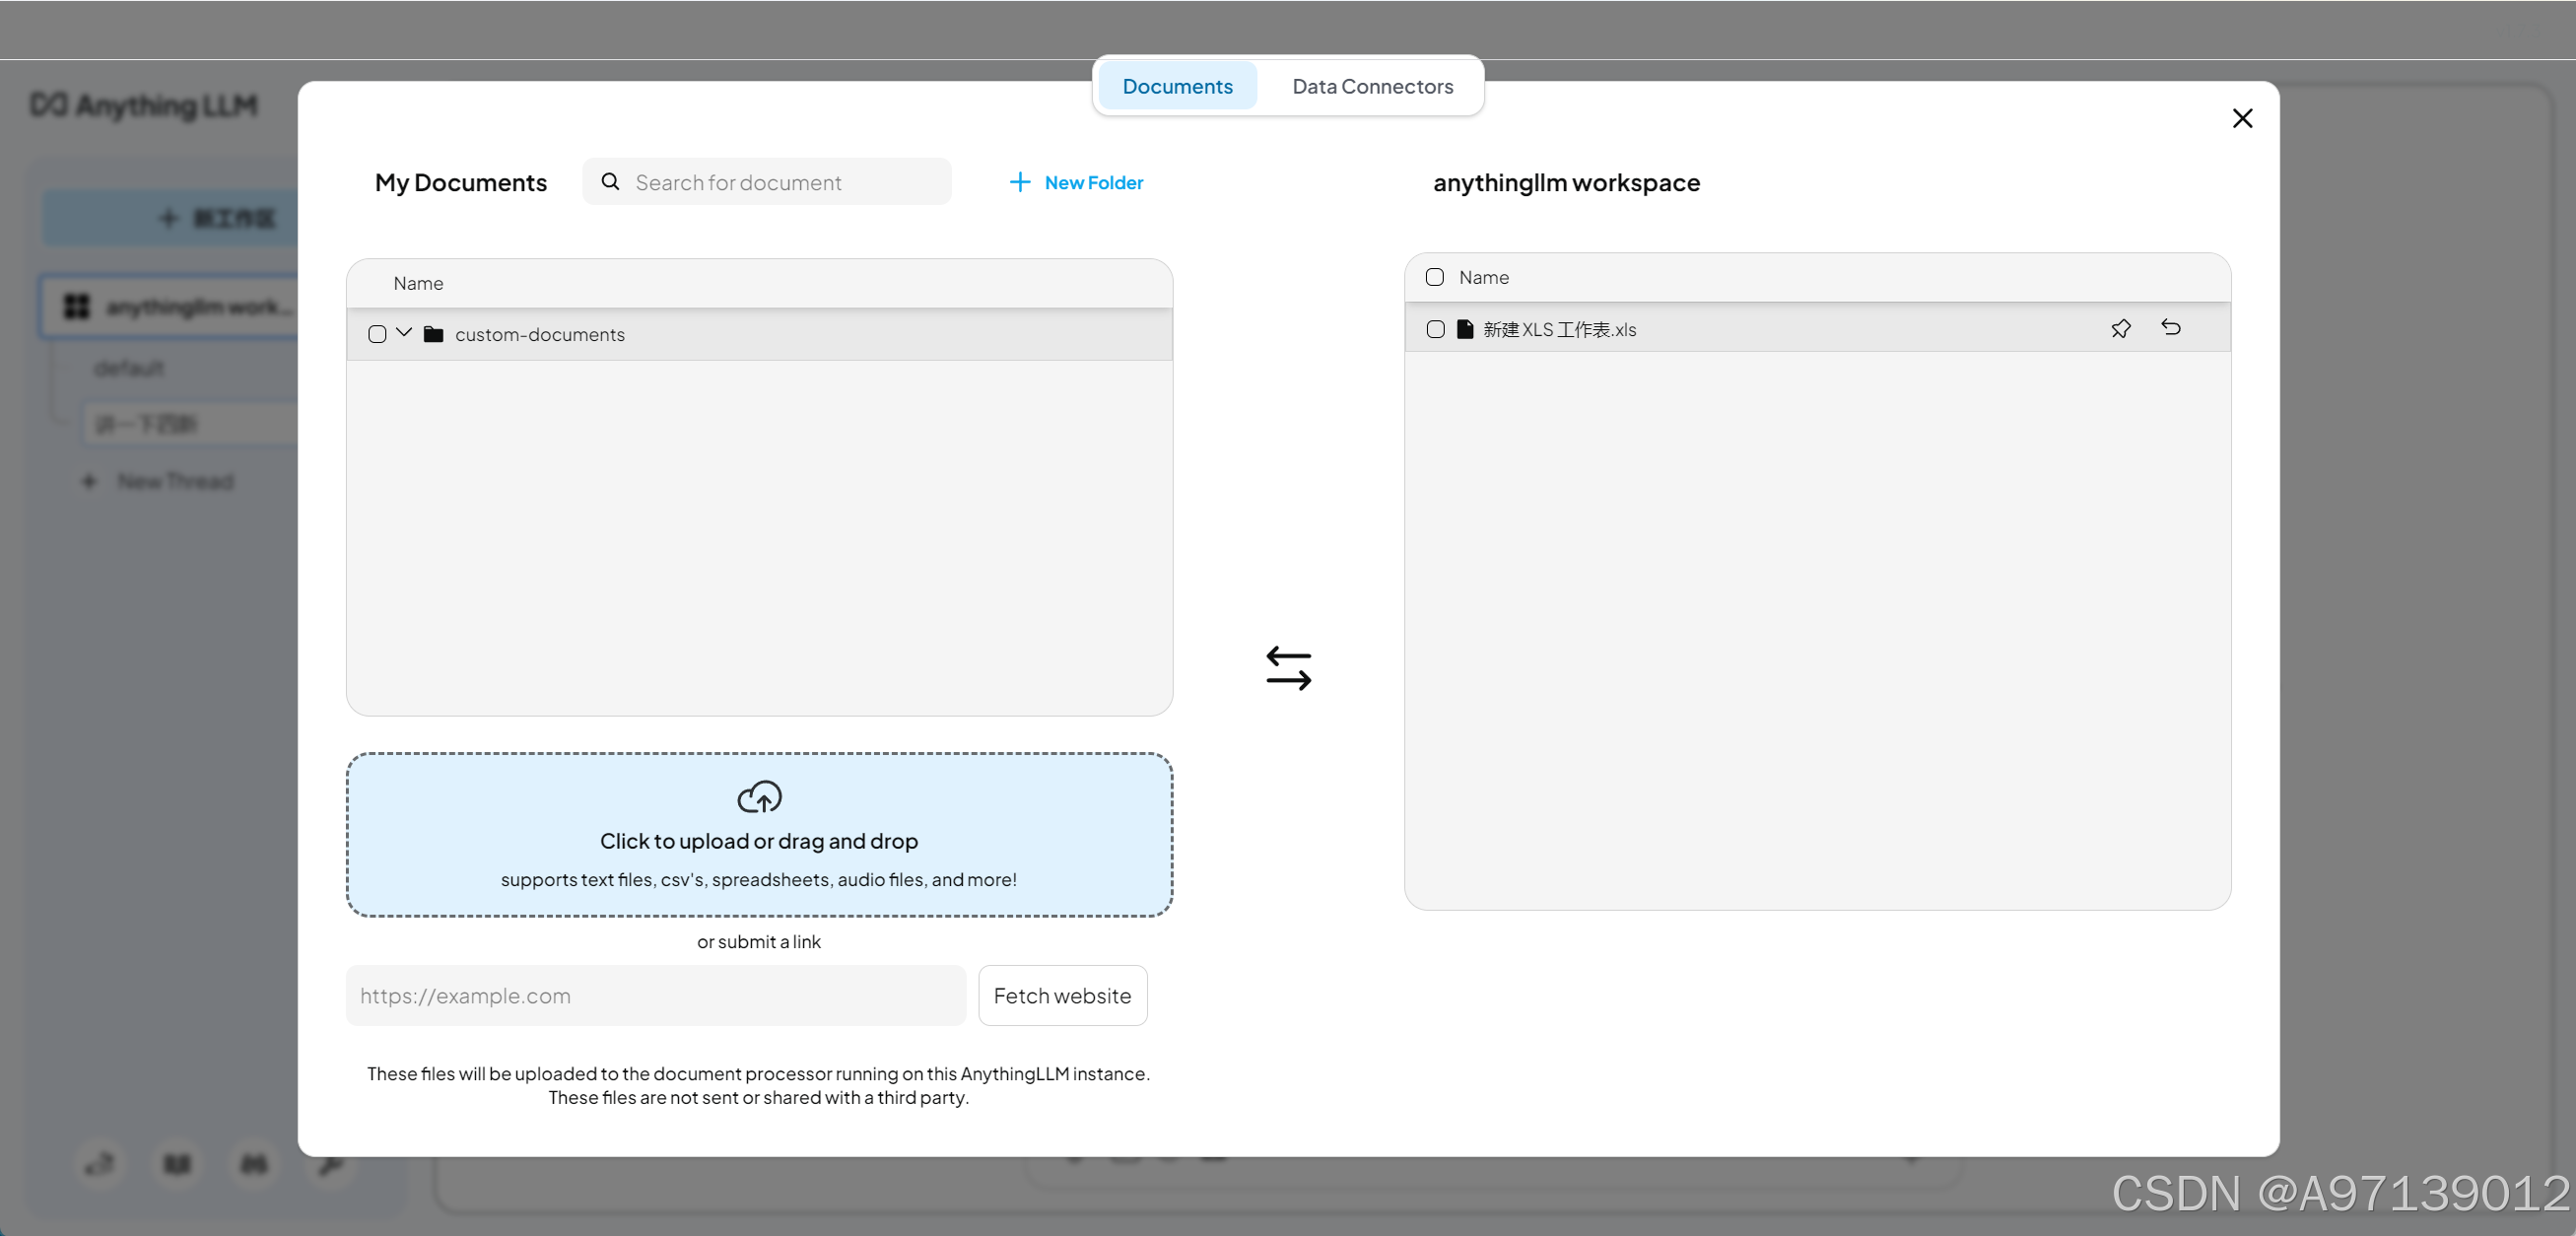
Task: Switch to the Documents tab
Action: (x=1177, y=86)
